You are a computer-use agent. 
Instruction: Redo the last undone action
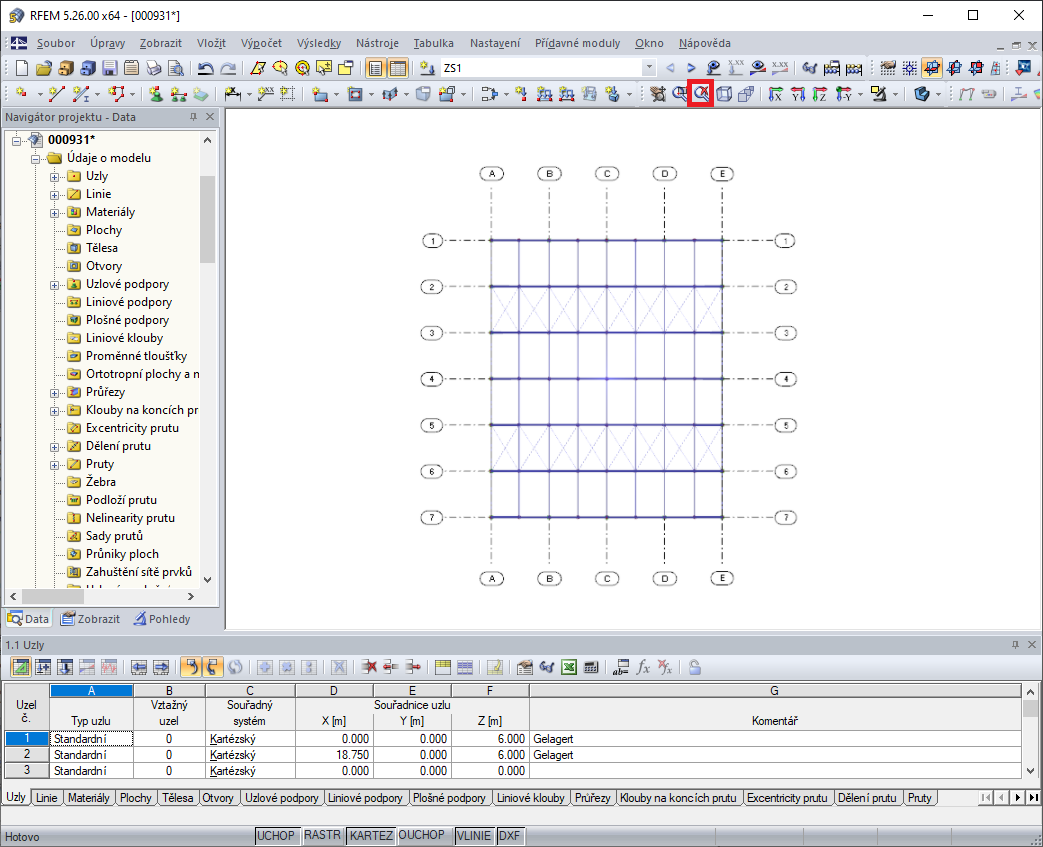[227, 68]
